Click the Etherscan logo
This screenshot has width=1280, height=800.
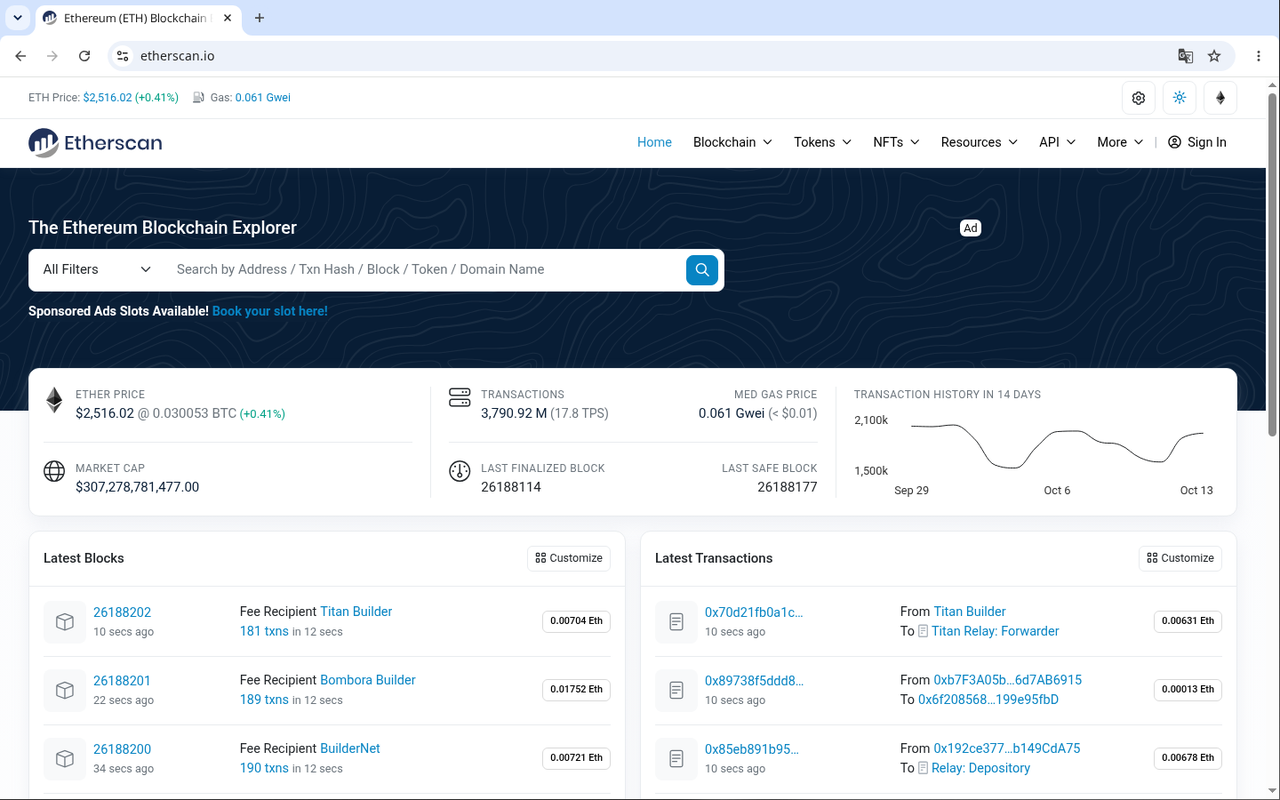(95, 143)
